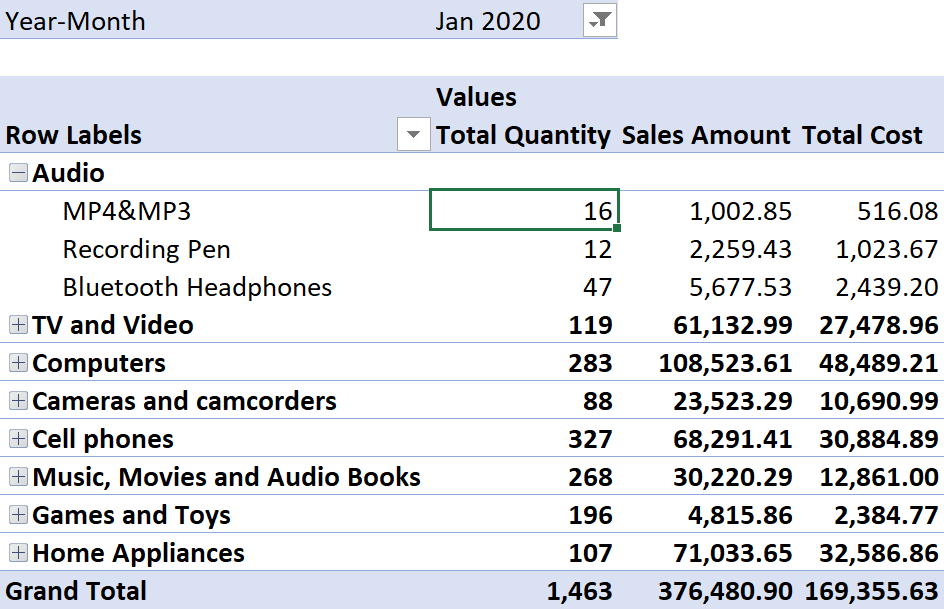
Task: Expand the Cell phones category
Action: click(18, 439)
